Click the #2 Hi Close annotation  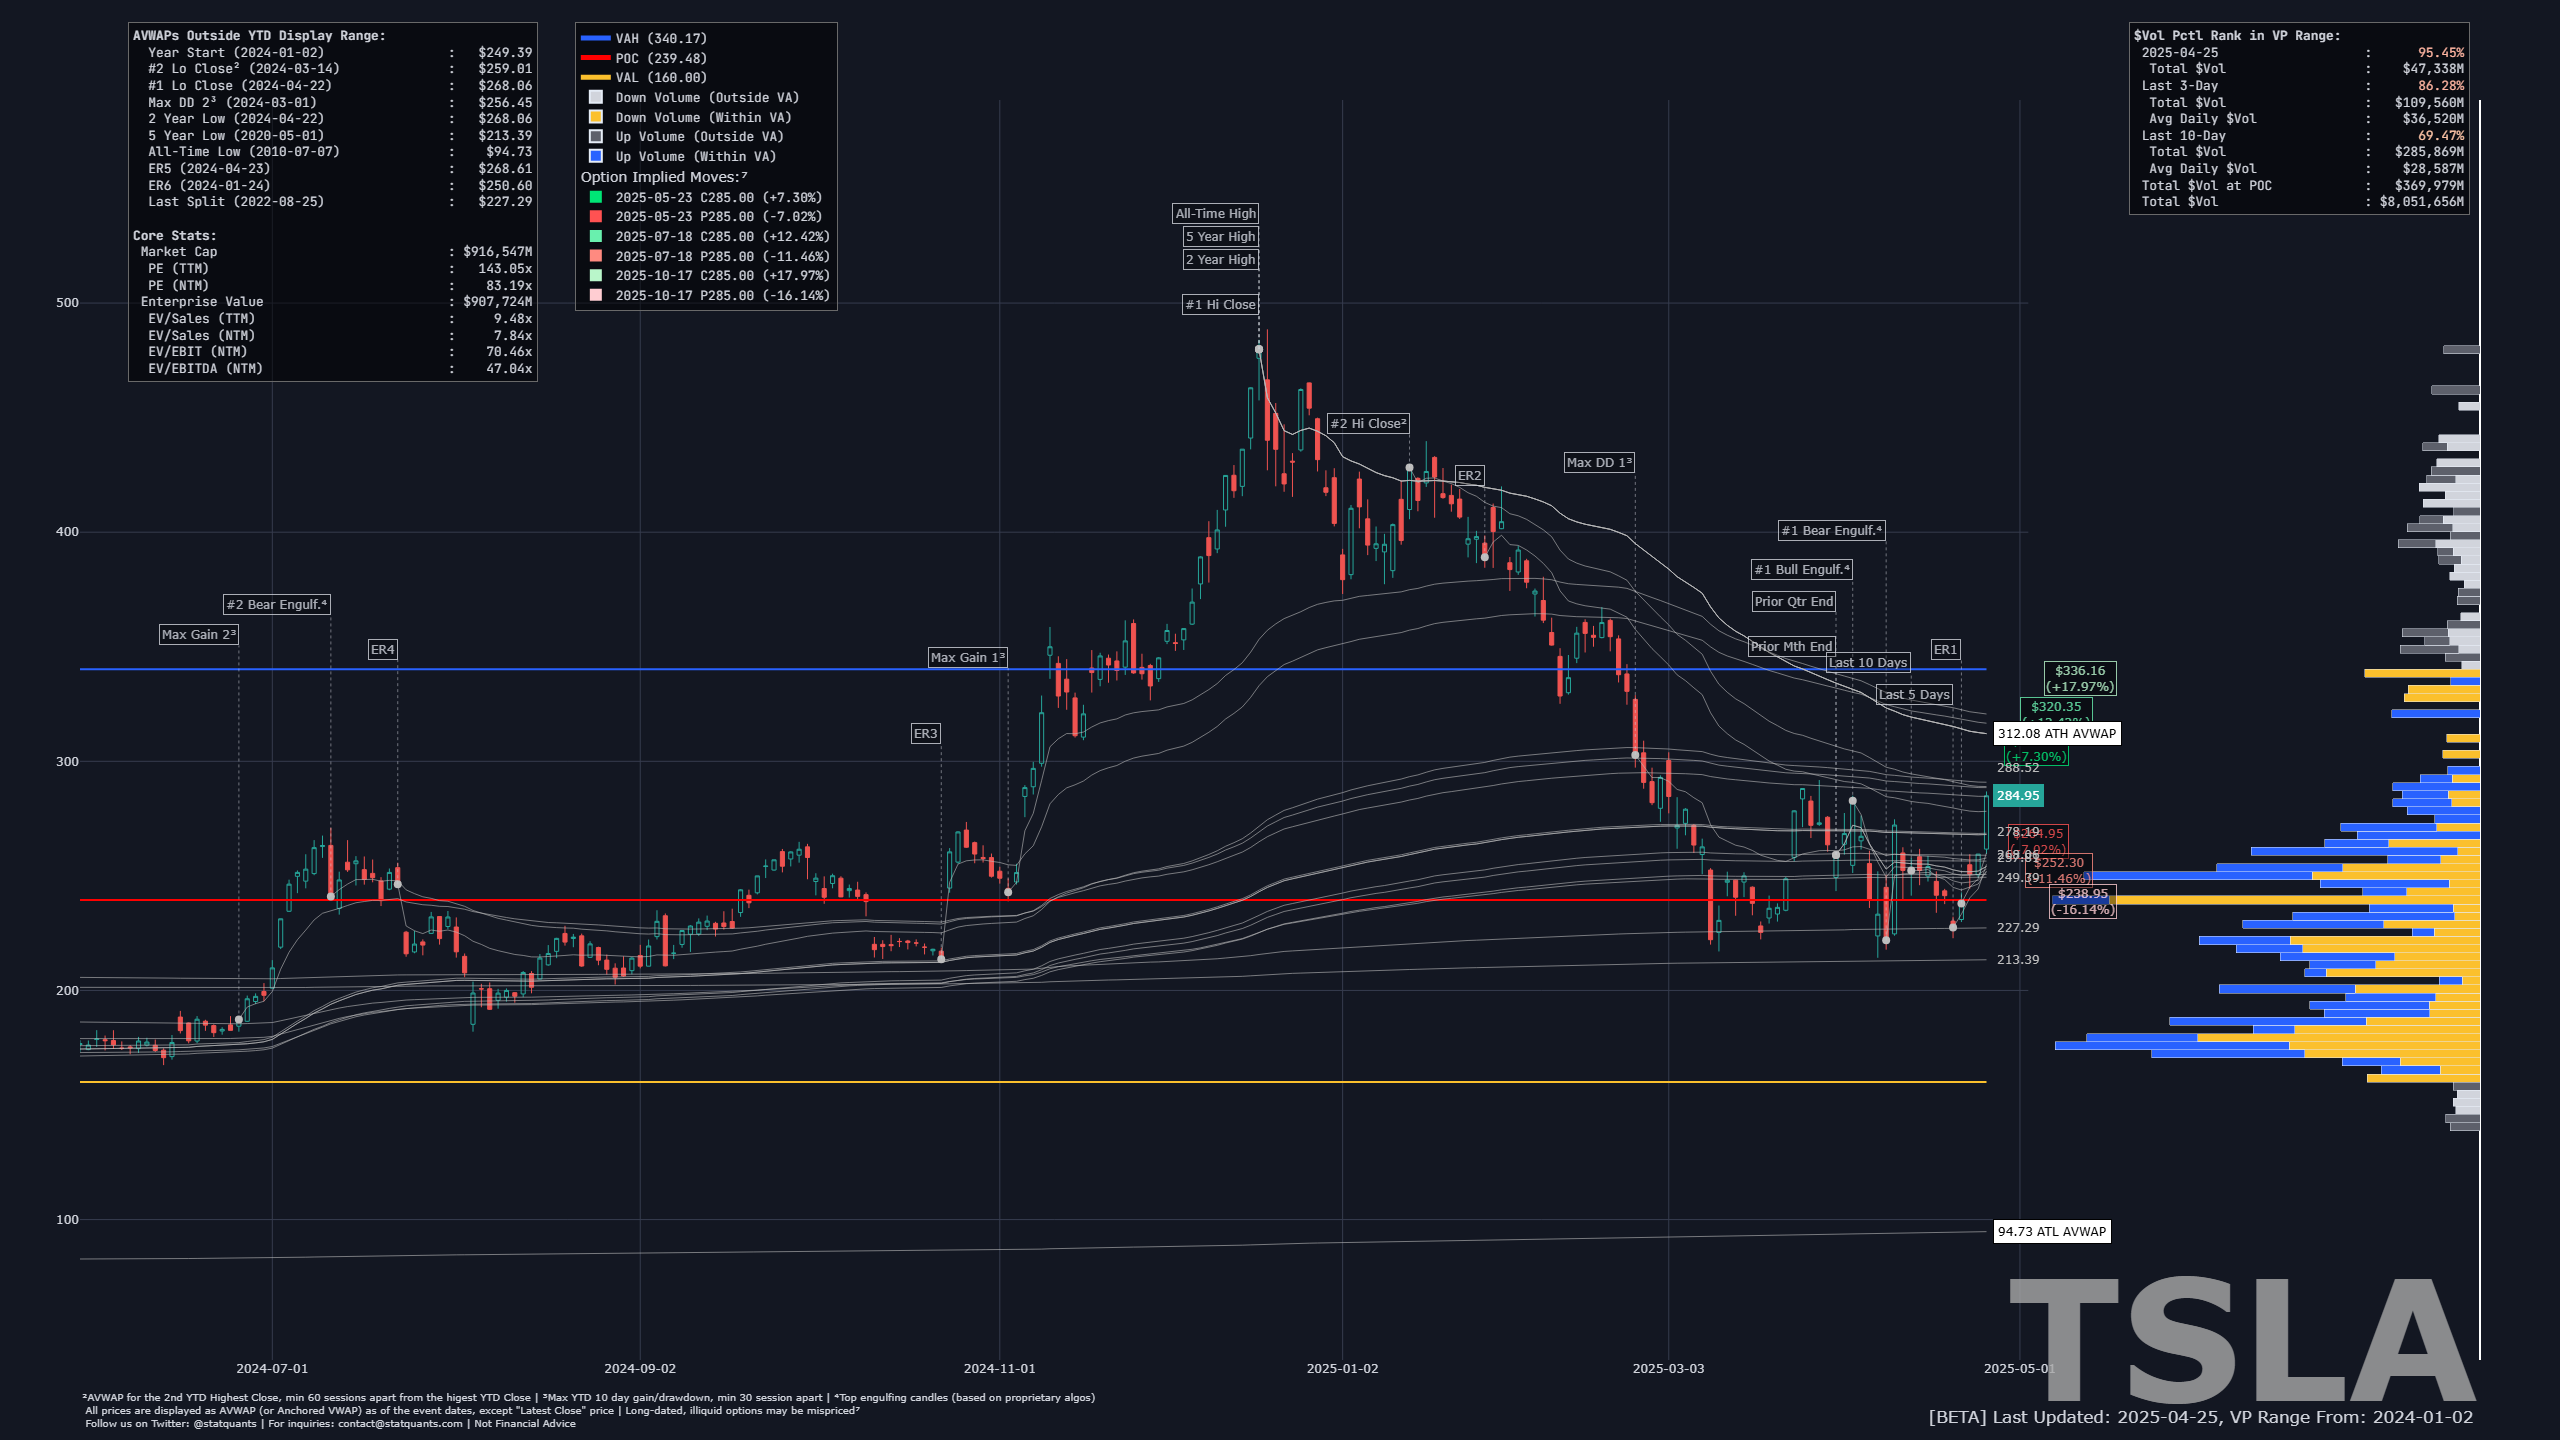pyautogui.click(x=1368, y=423)
